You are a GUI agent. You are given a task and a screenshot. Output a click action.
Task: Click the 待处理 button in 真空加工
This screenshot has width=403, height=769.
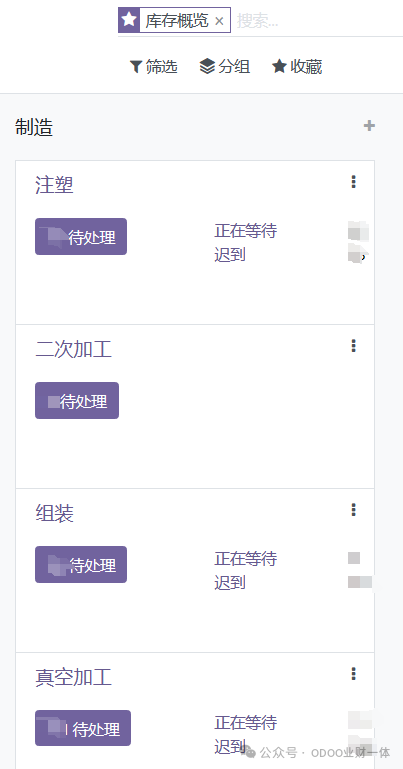click(x=83, y=728)
